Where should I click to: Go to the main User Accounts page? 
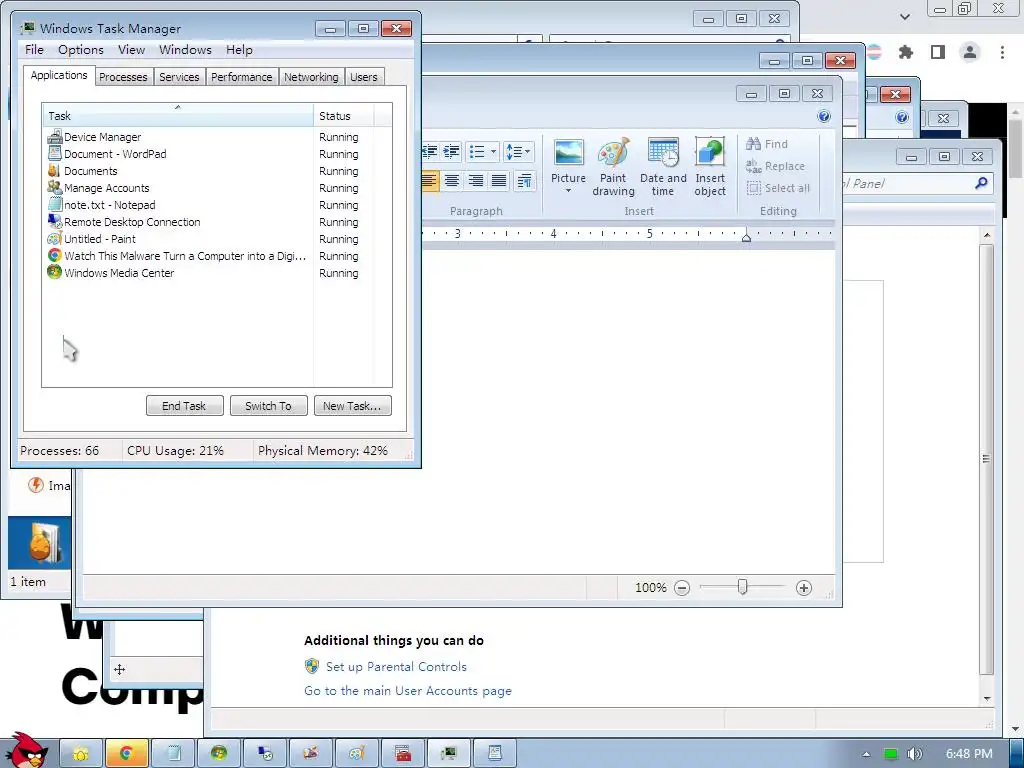pyautogui.click(x=408, y=691)
